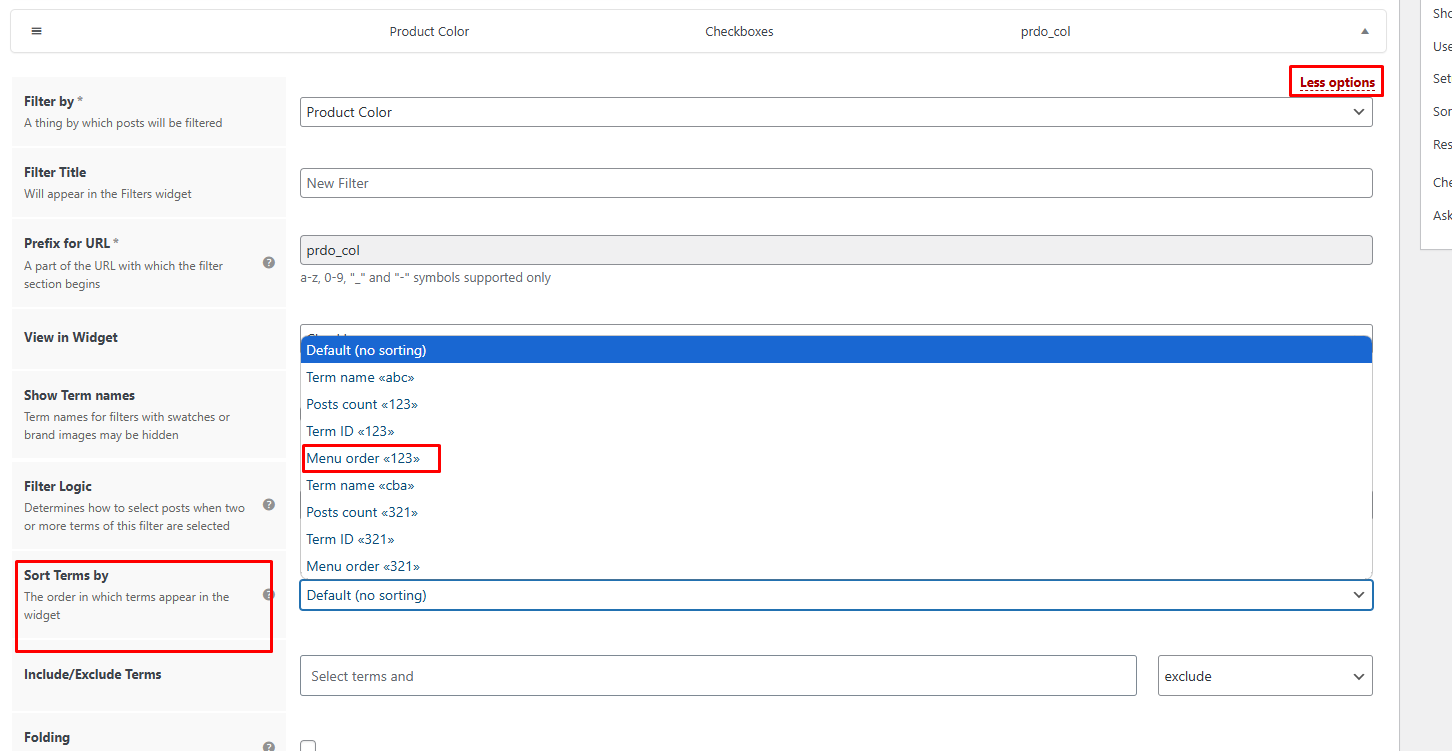Click the Checkboxes header text
Viewport: 1452px width, 751px height.
point(739,31)
